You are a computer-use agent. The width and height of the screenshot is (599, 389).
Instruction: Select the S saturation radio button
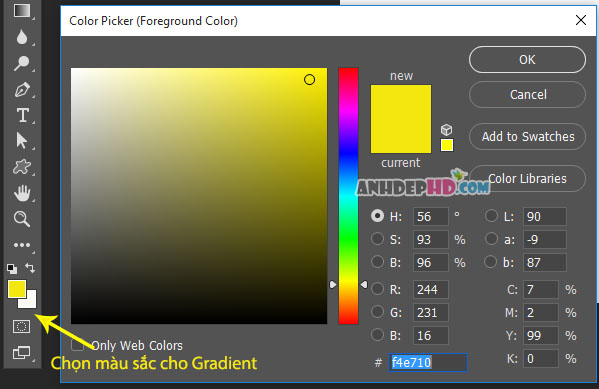tap(377, 239)
